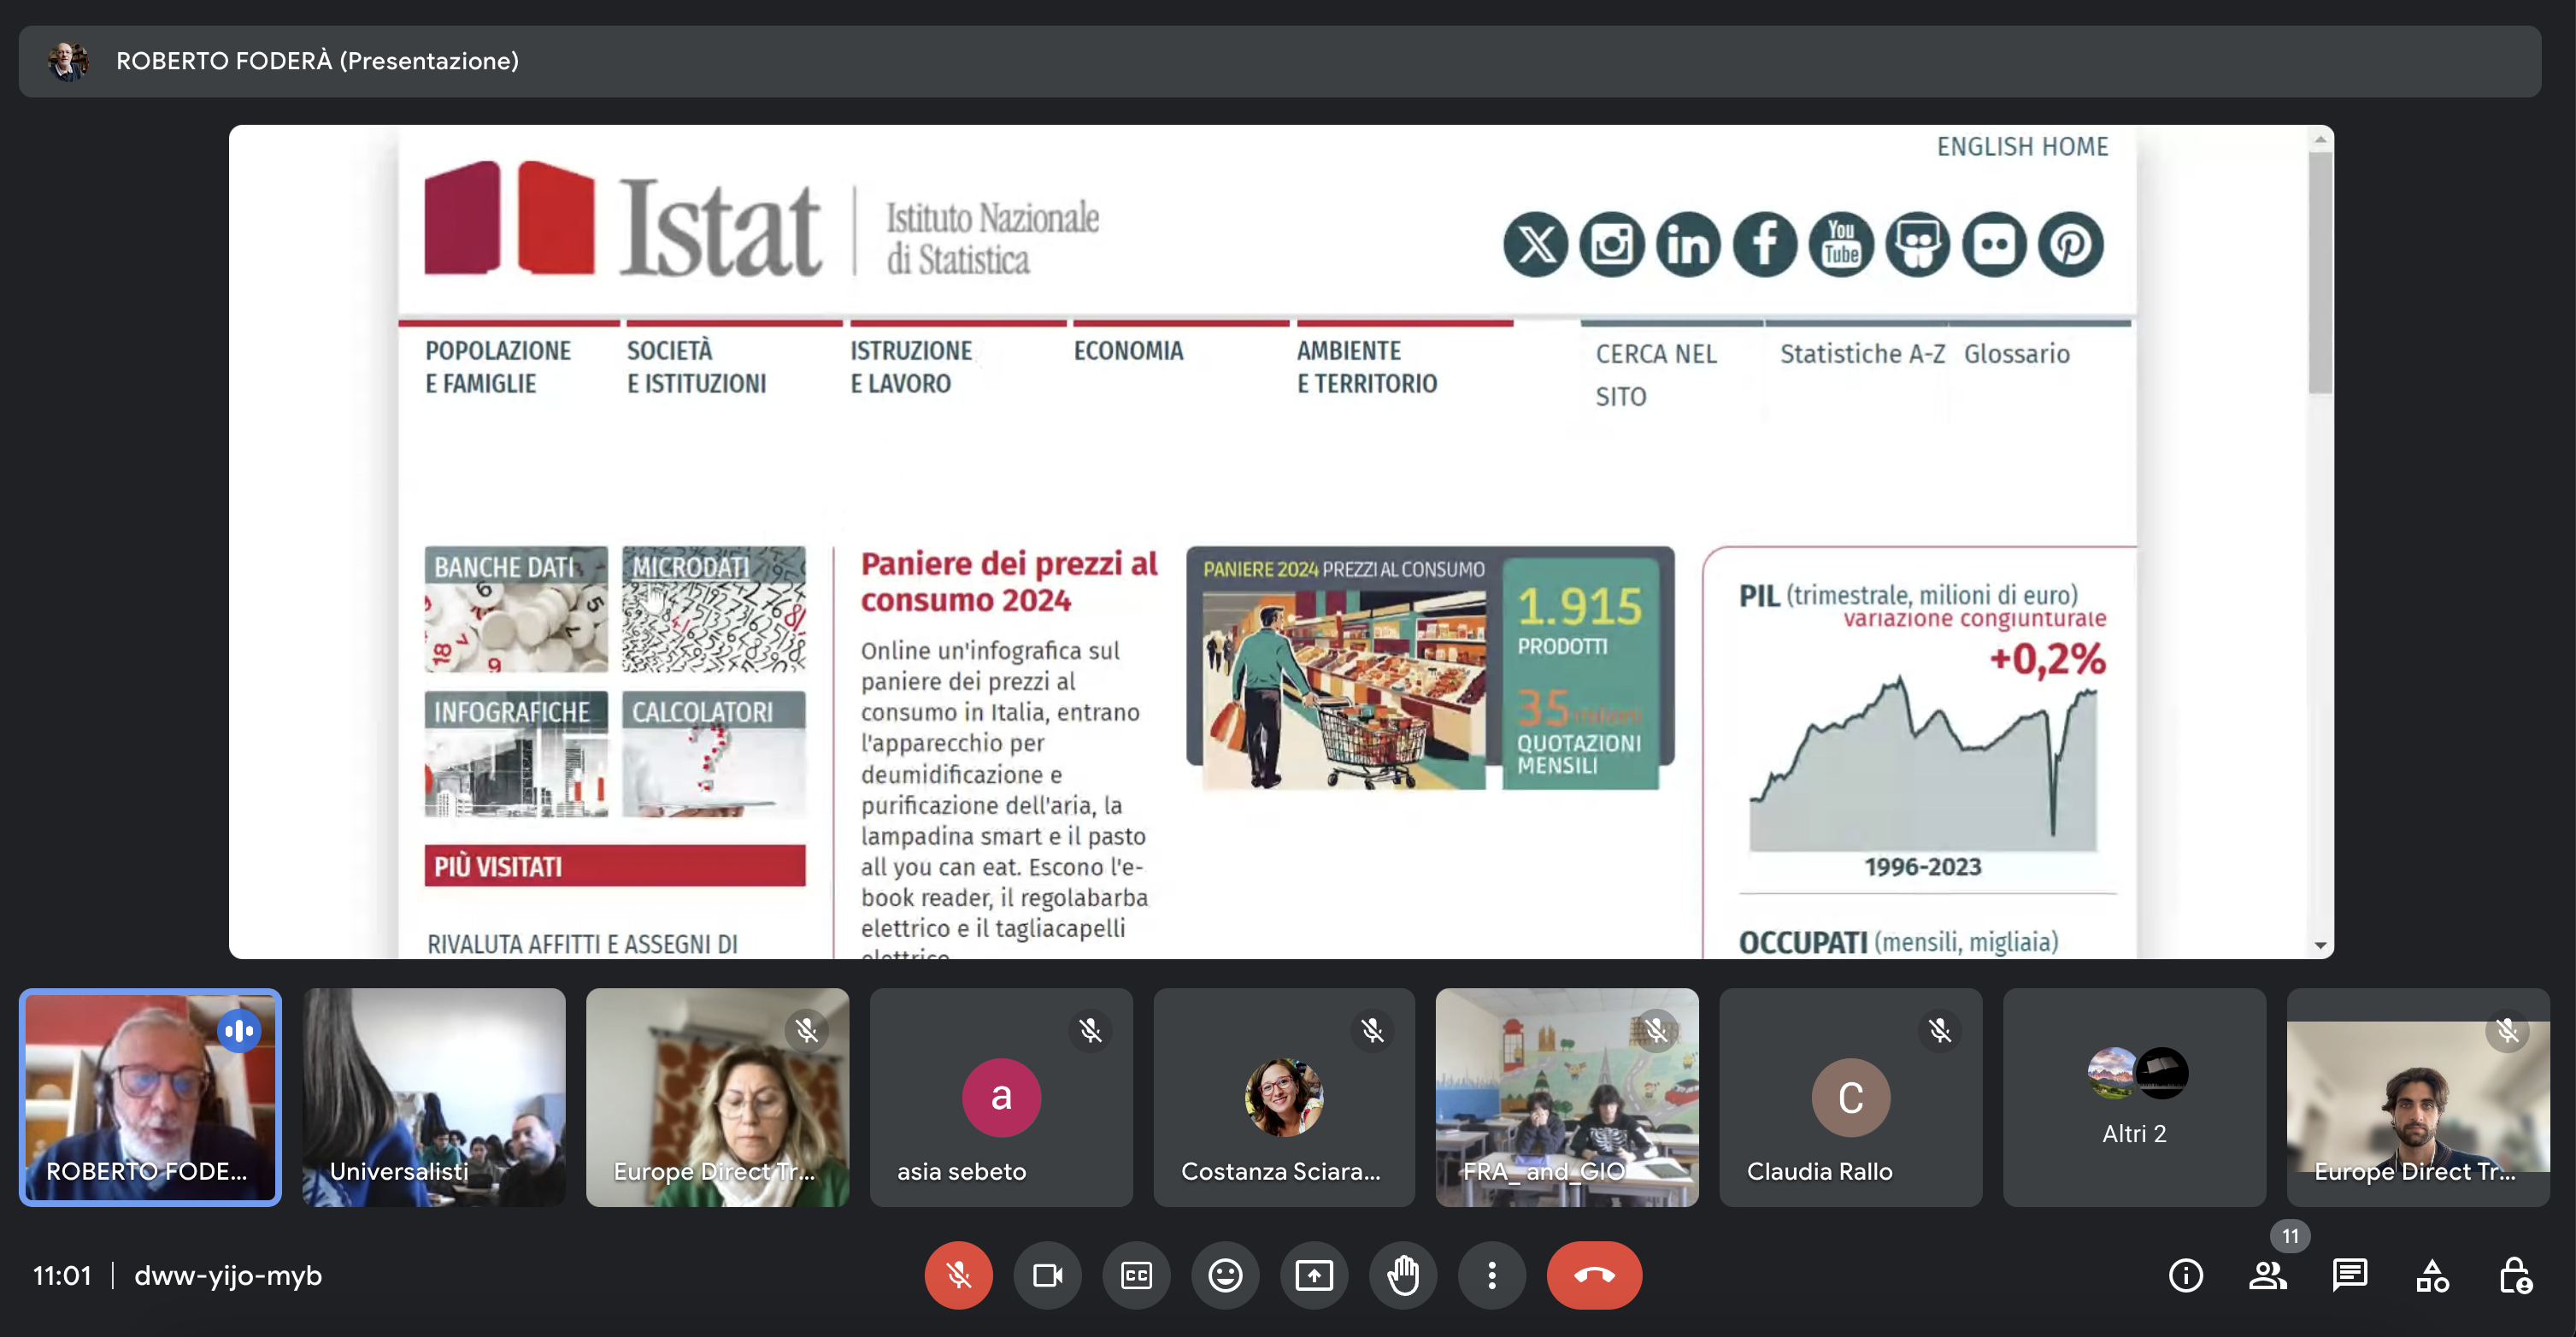Toggle the camera button

pyautogui.click(x=1047, y=1275)
